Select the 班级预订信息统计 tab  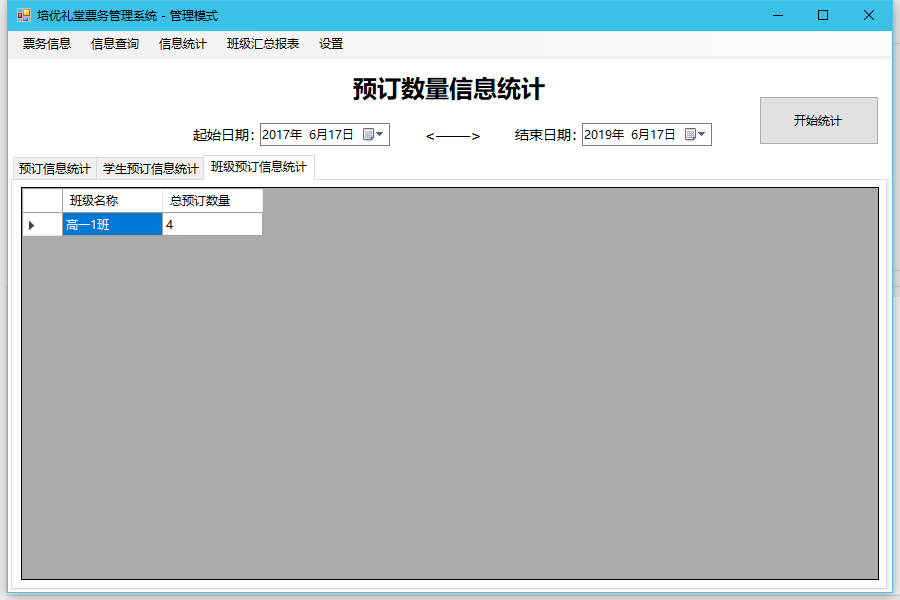(259, 167)
